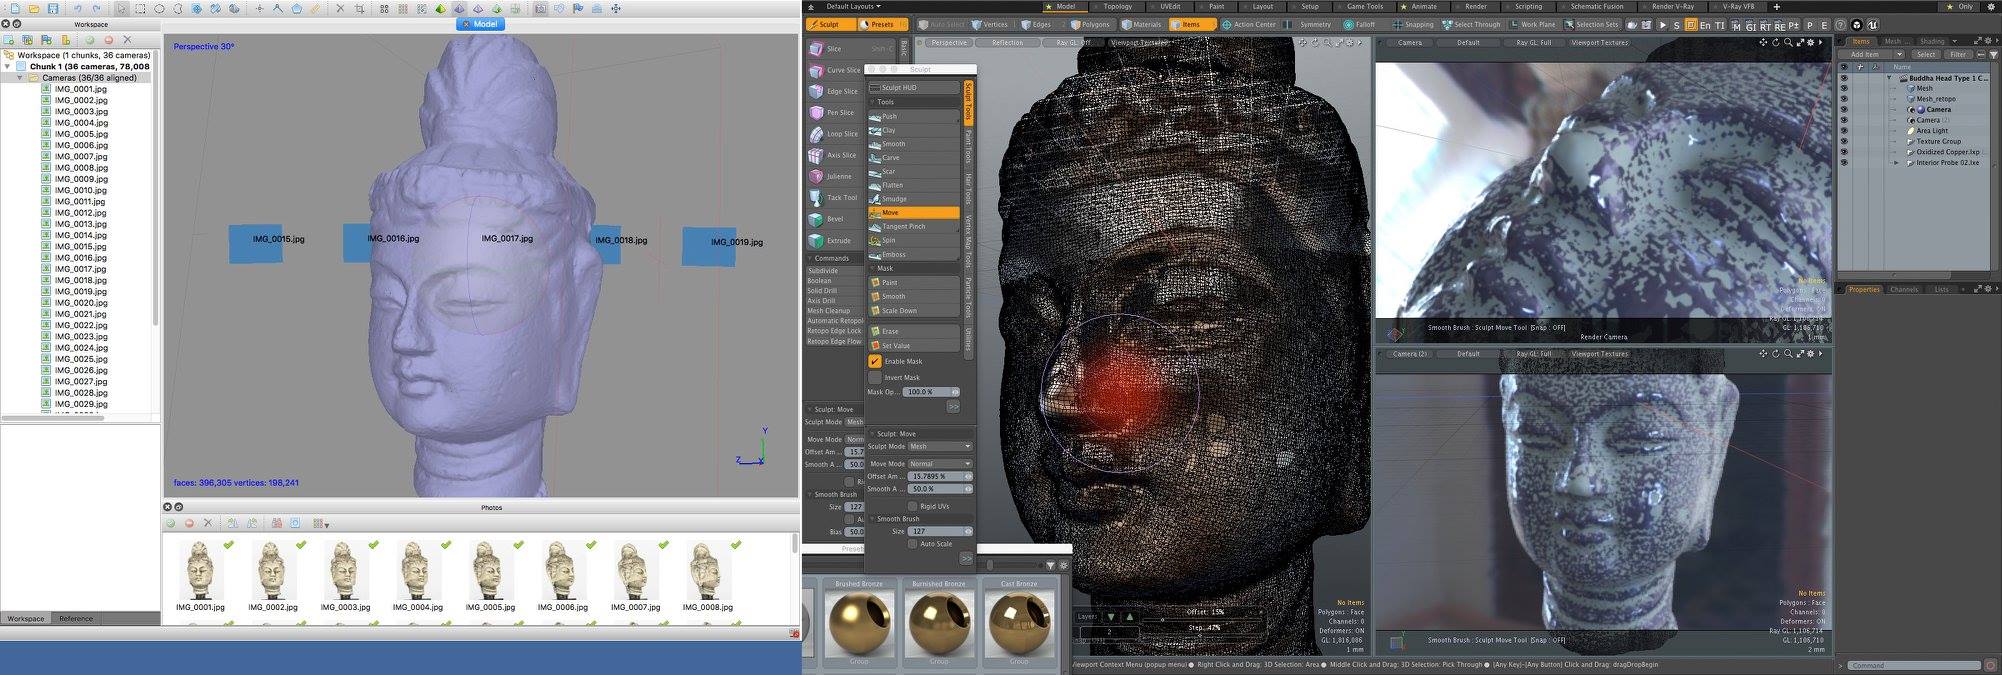Hide the Mesh_retopo item visibility eye
This screenshot has height=675, width=2002.
click(1844, 99)
